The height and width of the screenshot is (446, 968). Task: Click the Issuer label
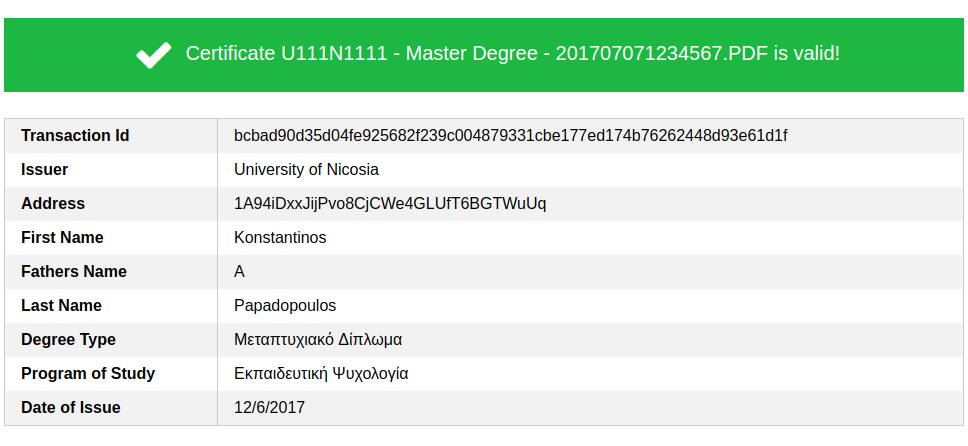(x=44, y=170)
